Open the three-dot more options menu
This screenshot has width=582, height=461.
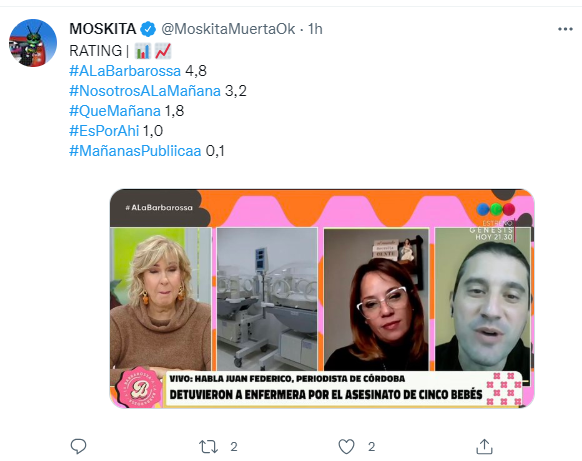[x=565, y=29]
